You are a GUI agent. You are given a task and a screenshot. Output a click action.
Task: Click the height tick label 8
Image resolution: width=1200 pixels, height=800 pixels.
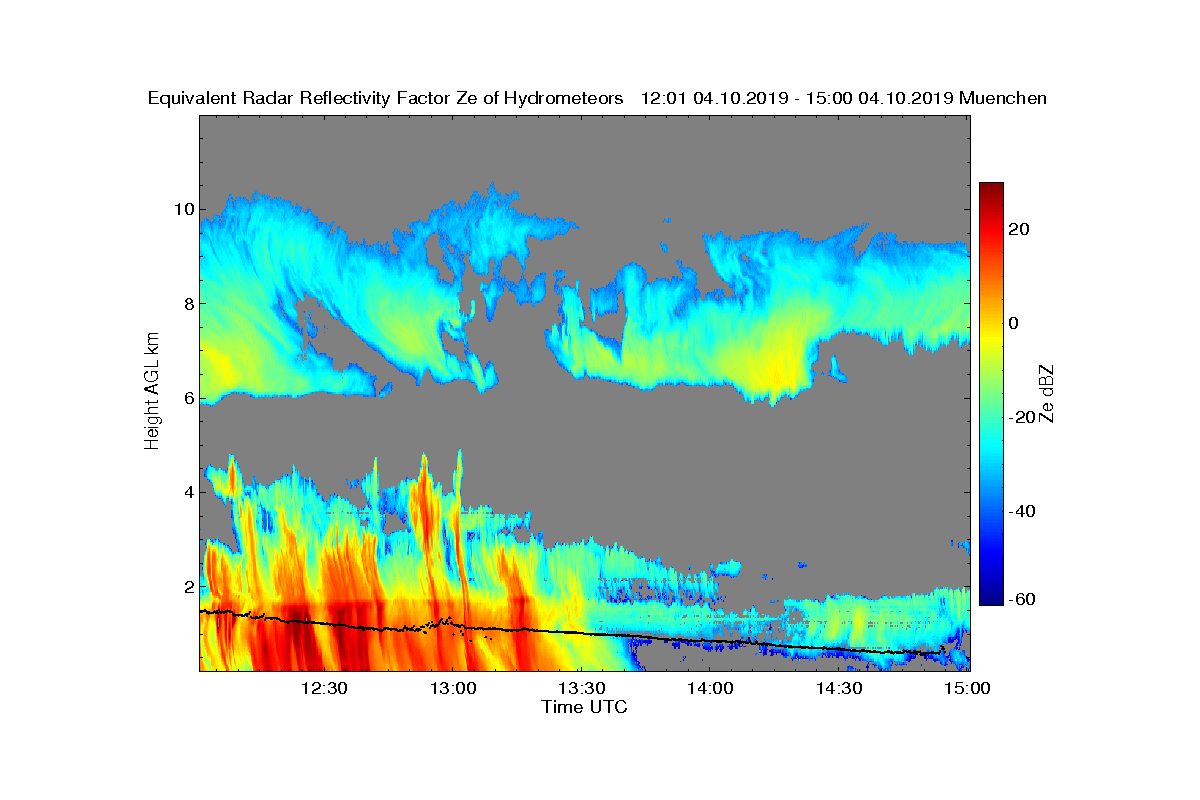coord(188,303)
